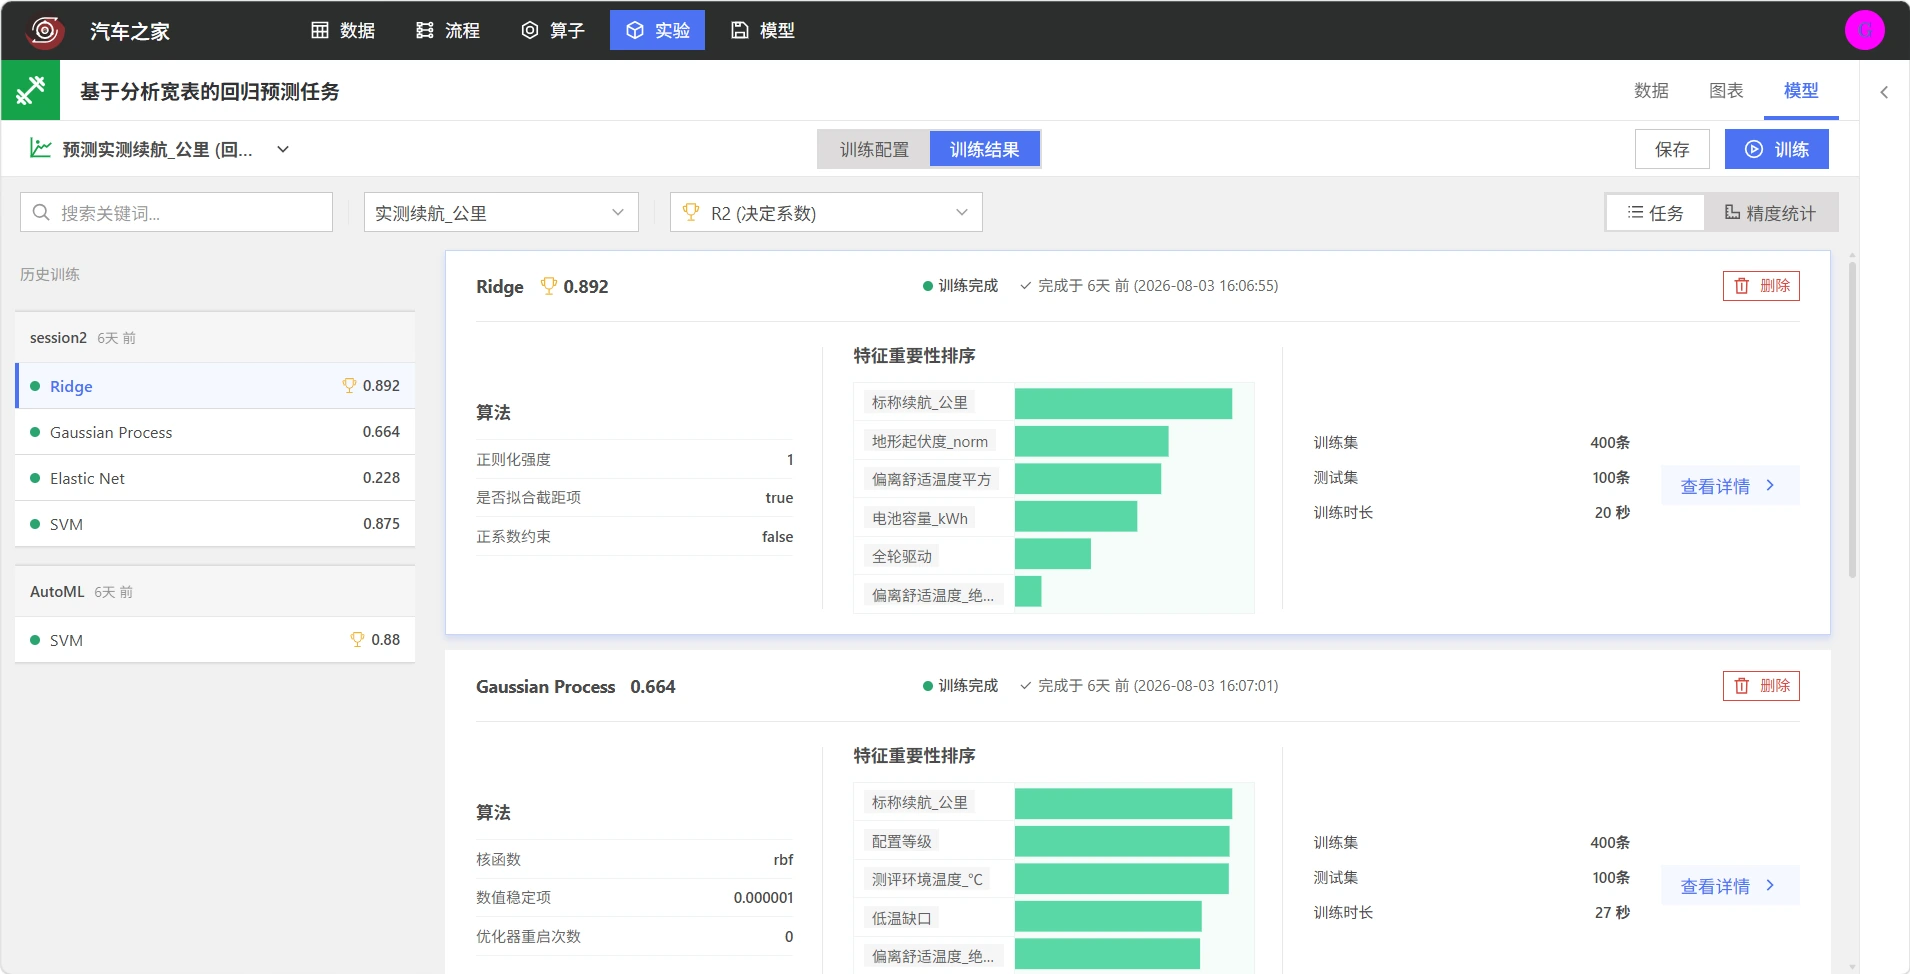
Task: Select SVM with score 0.875
Action: pyautogui.click(x=215, y=524)
